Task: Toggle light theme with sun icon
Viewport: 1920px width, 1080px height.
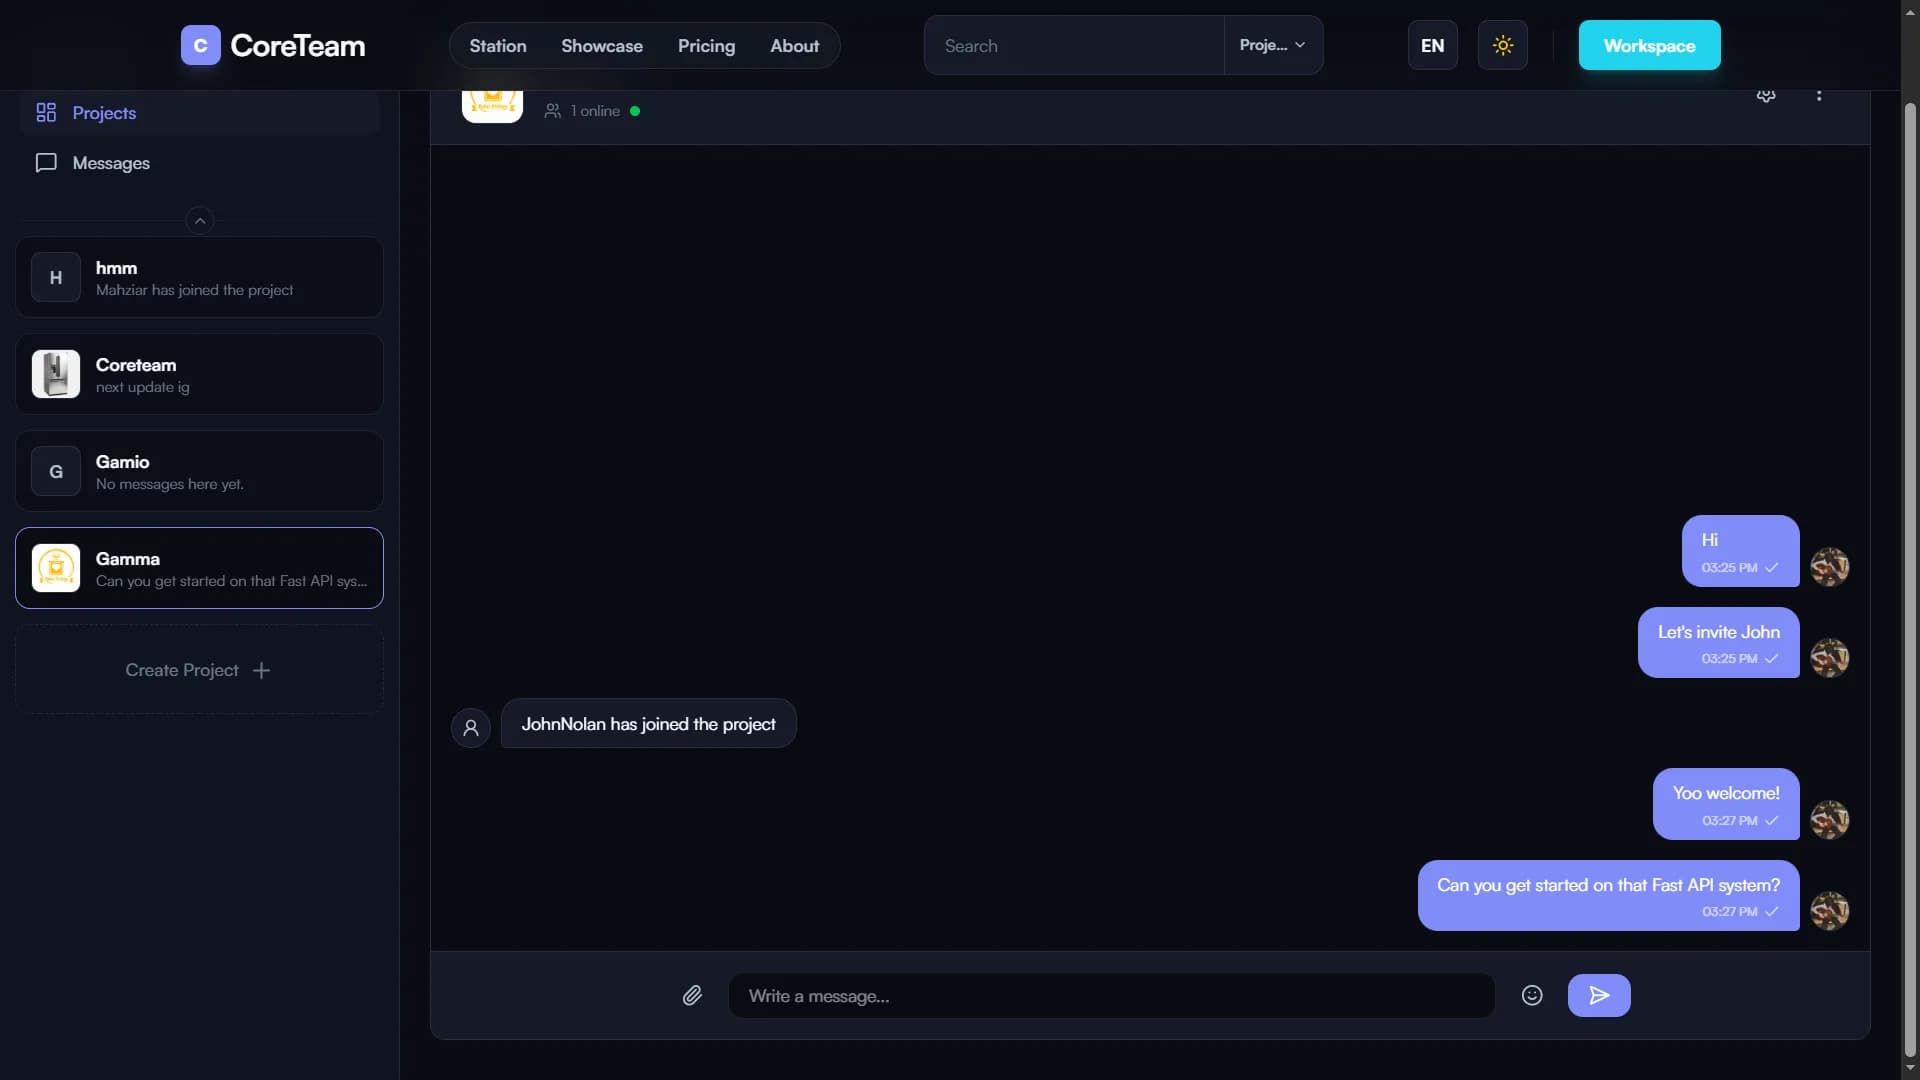Action: click(1503, 45)
